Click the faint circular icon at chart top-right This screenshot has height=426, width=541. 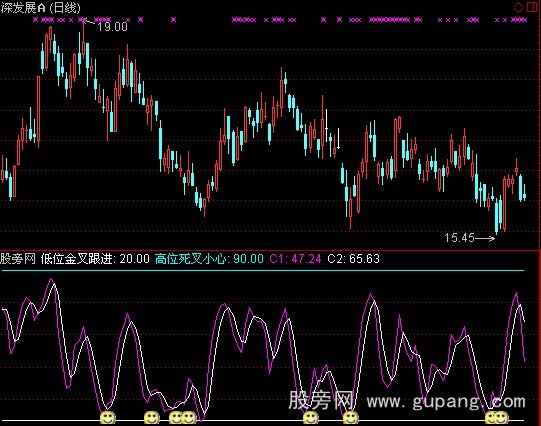click(519, 8)
